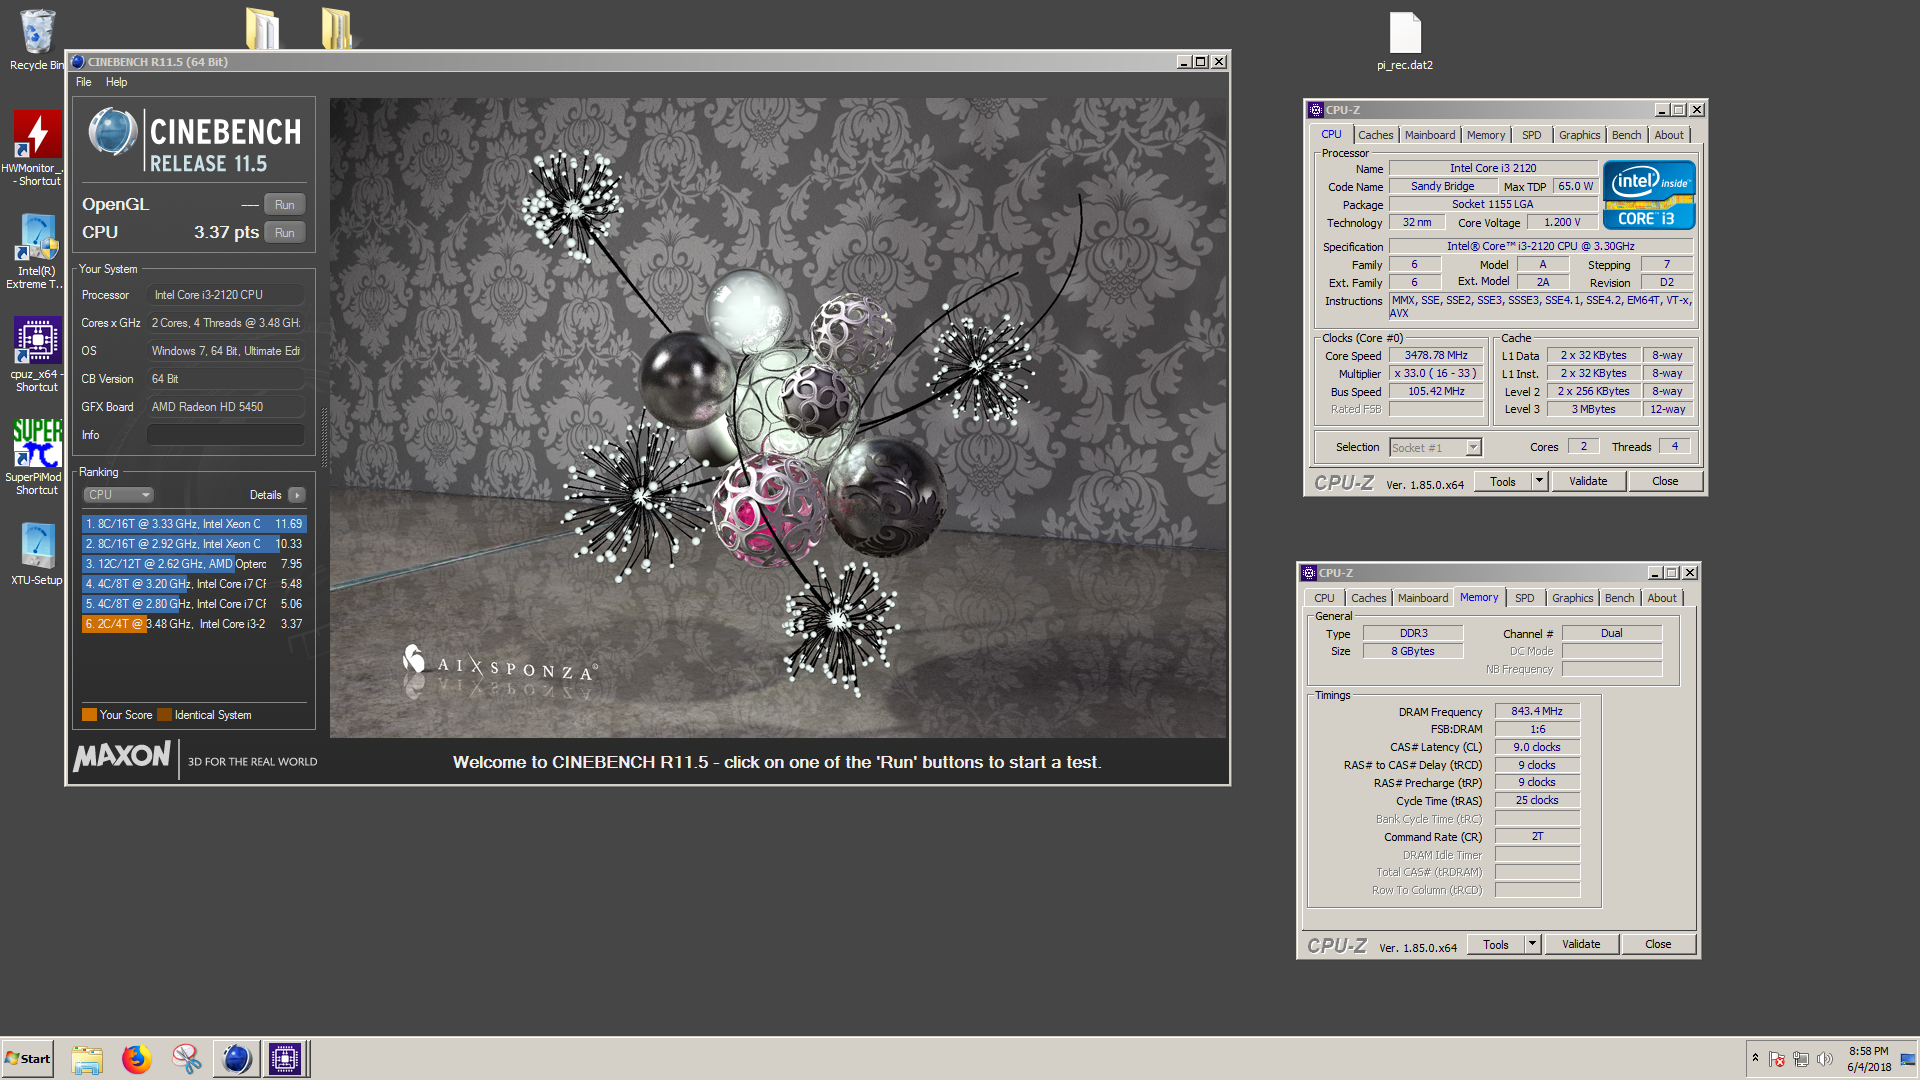Click Tools button in upper CPU-Z
Image resolution: width=1920 pixels, height=1080 pixels.
[x=1503, y=482]
